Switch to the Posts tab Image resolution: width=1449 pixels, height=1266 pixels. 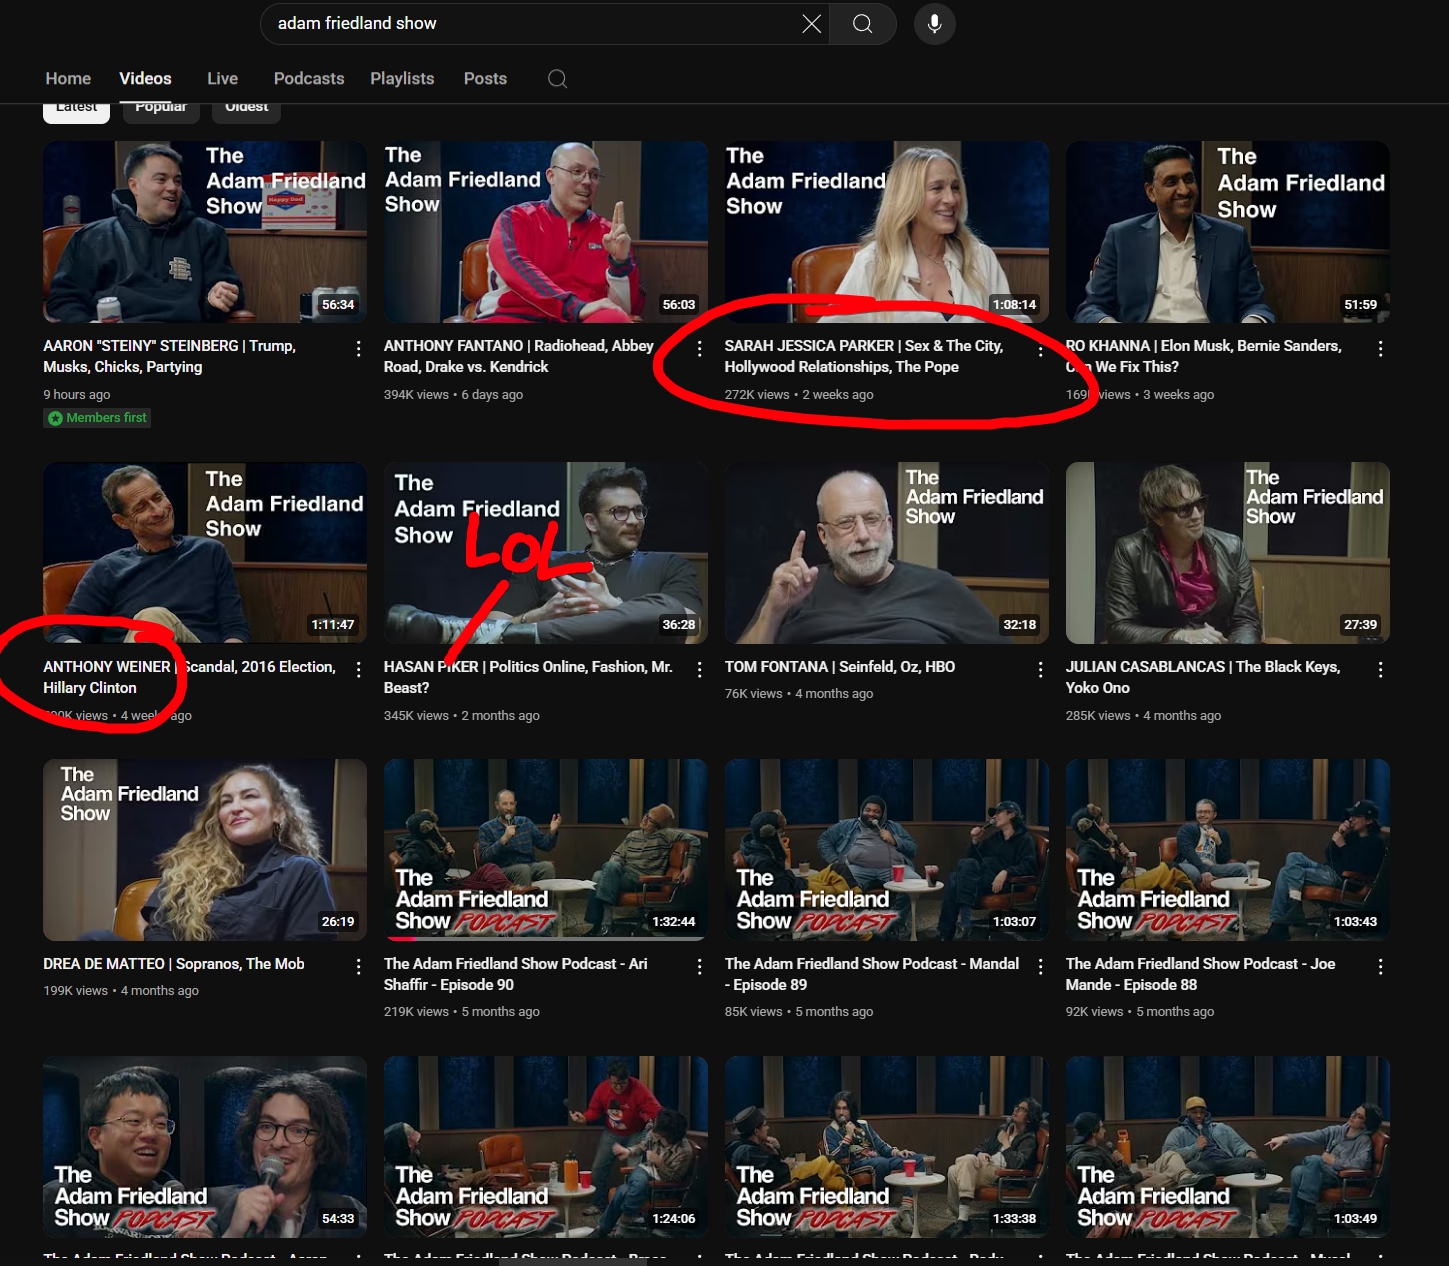(x=485, y=78)
